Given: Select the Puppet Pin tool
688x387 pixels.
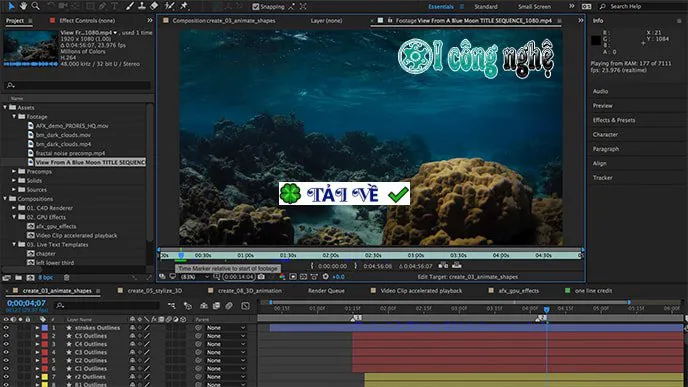Looking at the screenshot, I should pos(184,6).
